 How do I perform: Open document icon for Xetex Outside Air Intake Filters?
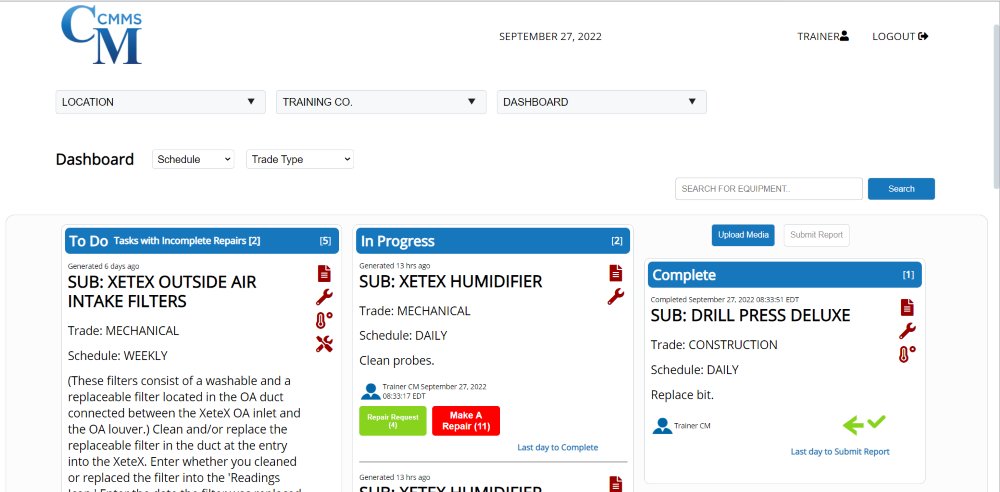tap(325, 273)
